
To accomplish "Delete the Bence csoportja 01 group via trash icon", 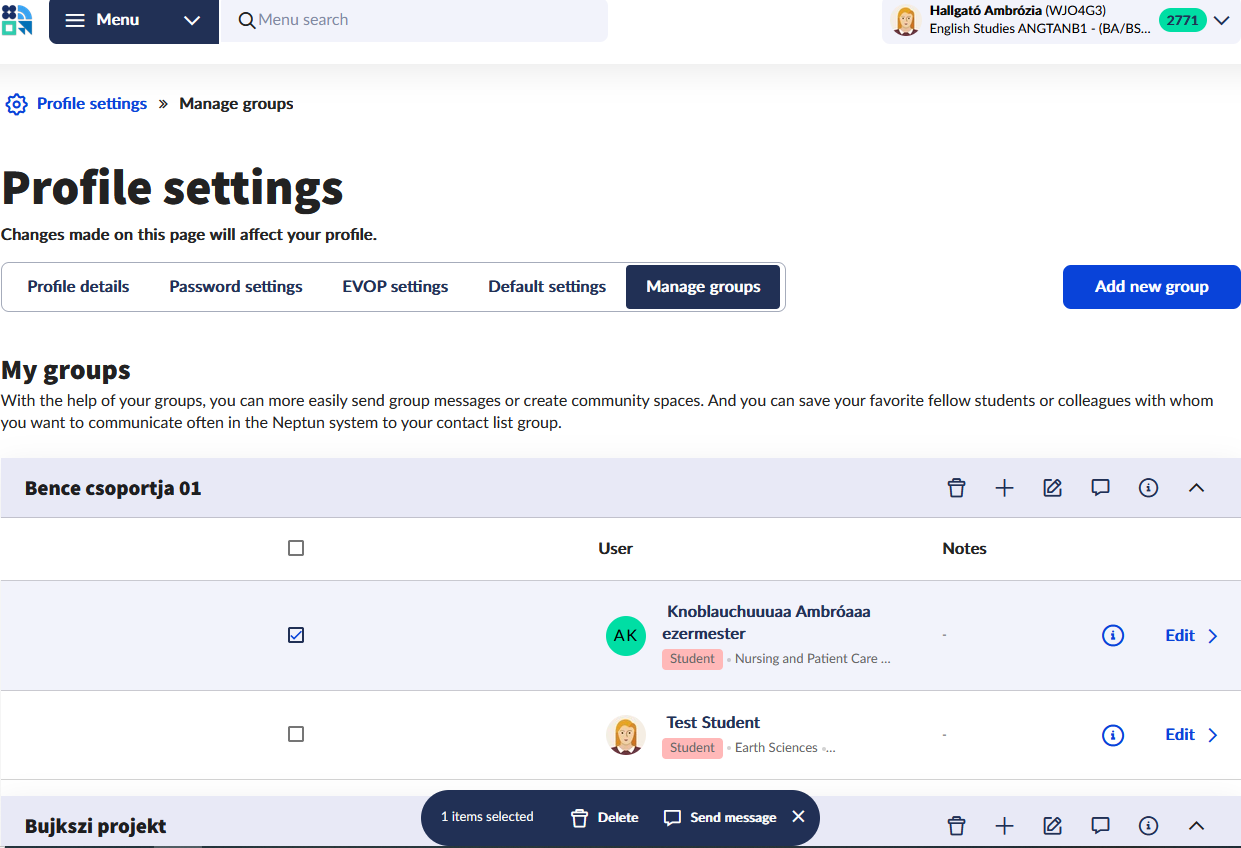I will [956, 488].
